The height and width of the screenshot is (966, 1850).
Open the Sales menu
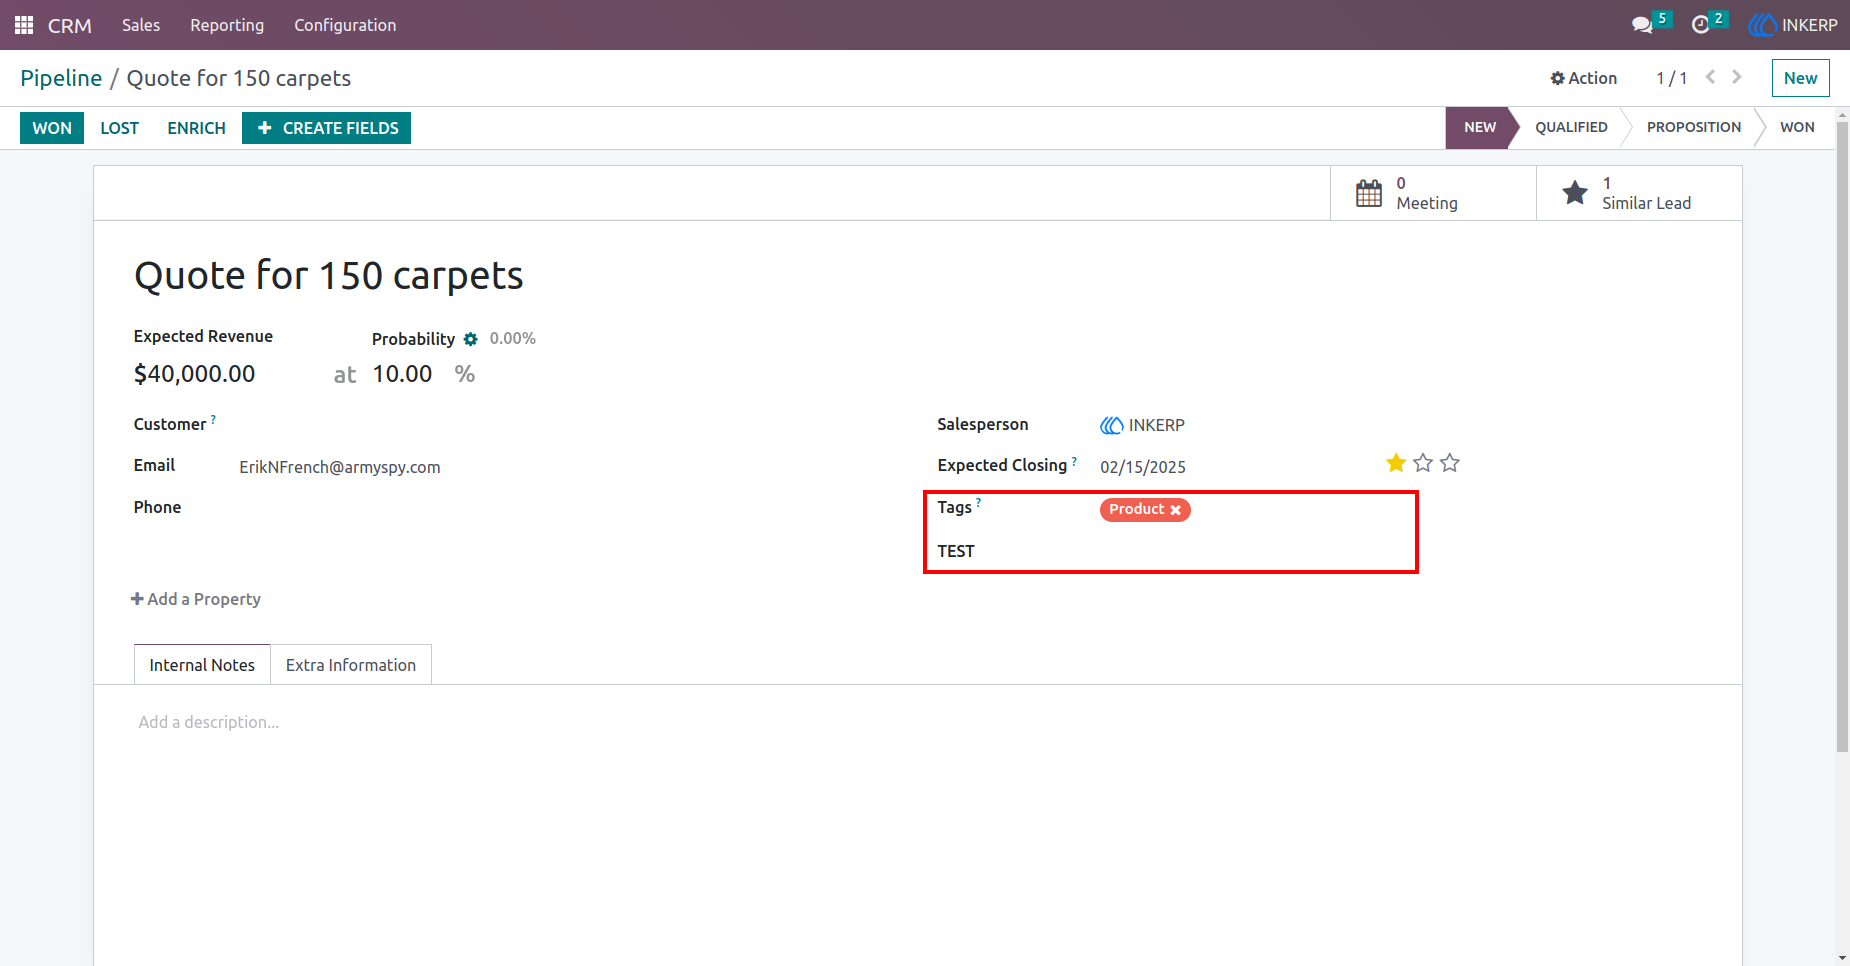coord(141,25)
